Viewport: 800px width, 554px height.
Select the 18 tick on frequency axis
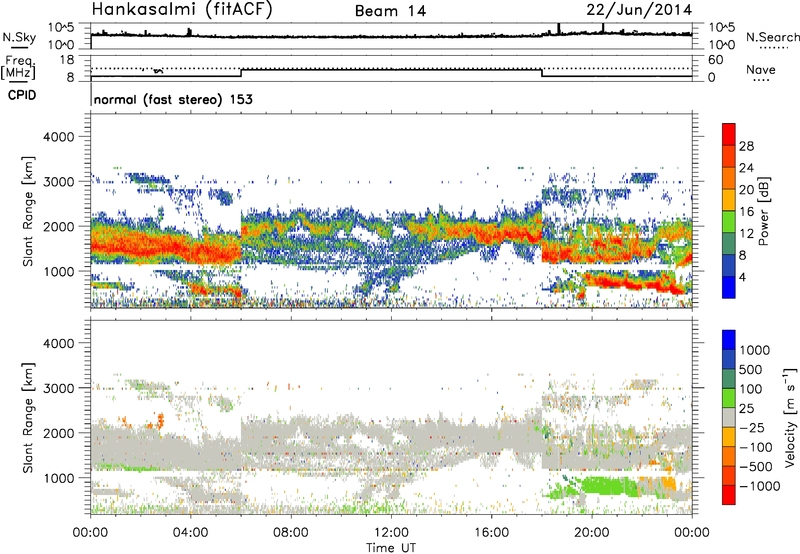67,60
